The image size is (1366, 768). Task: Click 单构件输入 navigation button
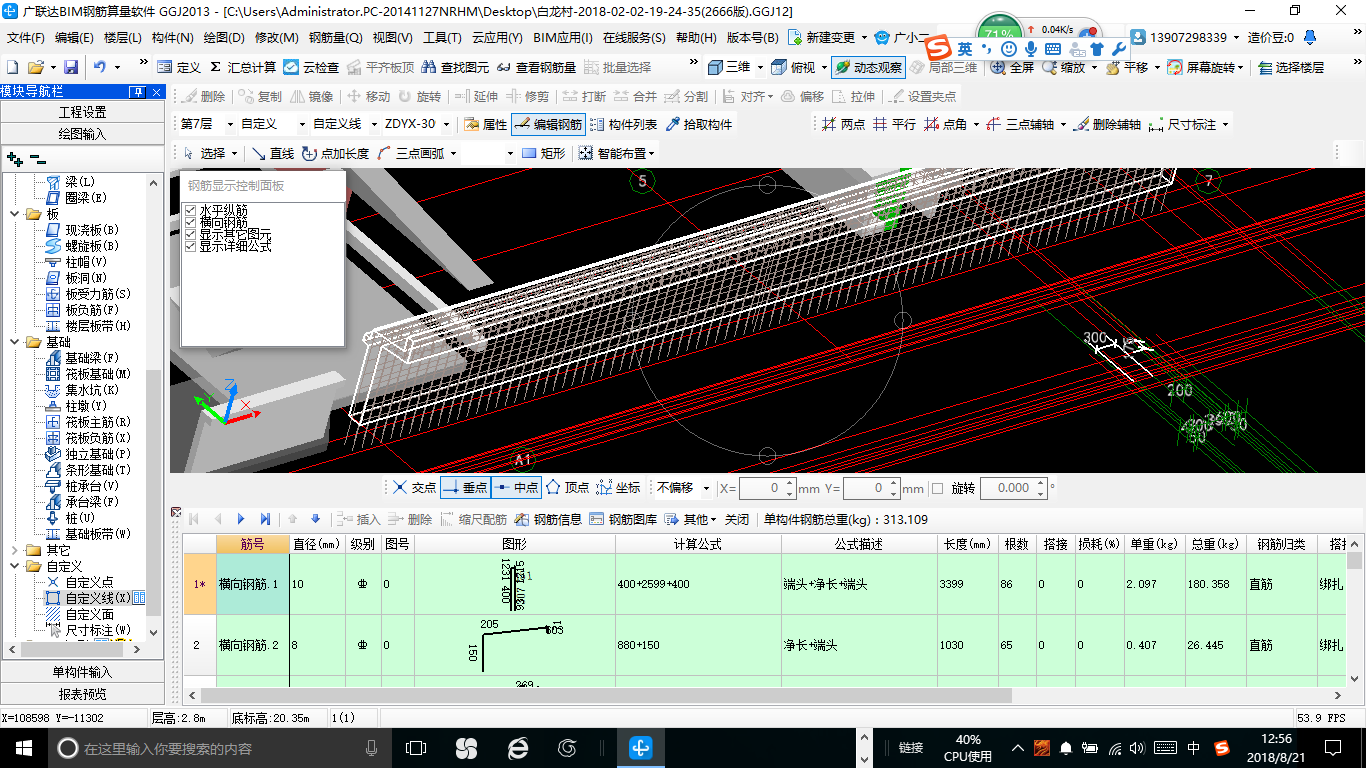coord(82,672)
